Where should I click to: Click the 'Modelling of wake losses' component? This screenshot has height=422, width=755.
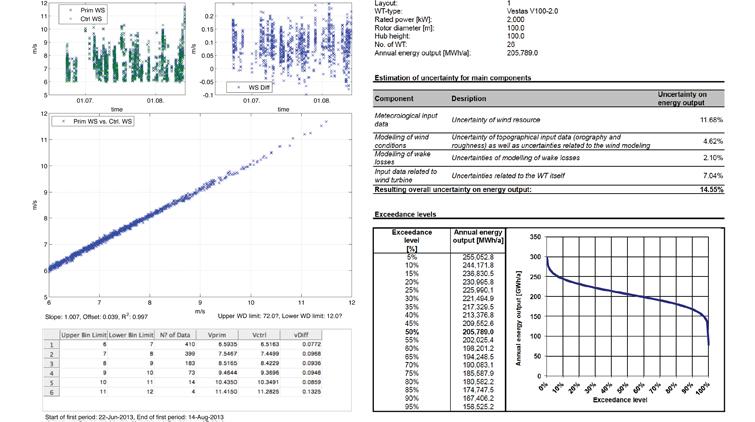(403, 158)
